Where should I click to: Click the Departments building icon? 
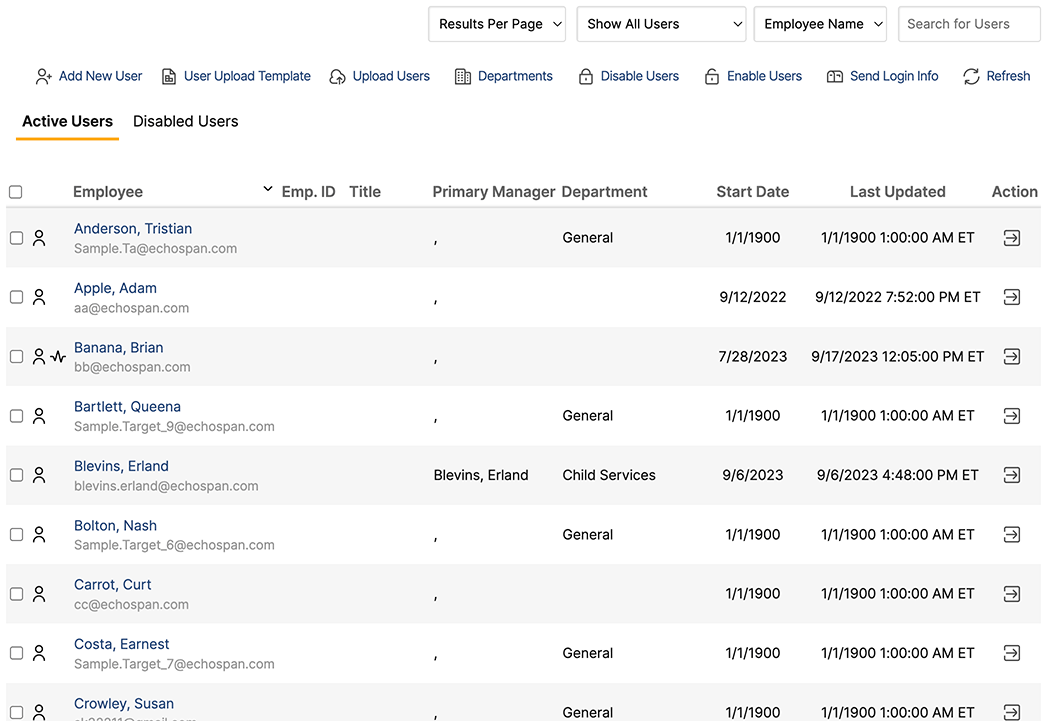point(462,76)
